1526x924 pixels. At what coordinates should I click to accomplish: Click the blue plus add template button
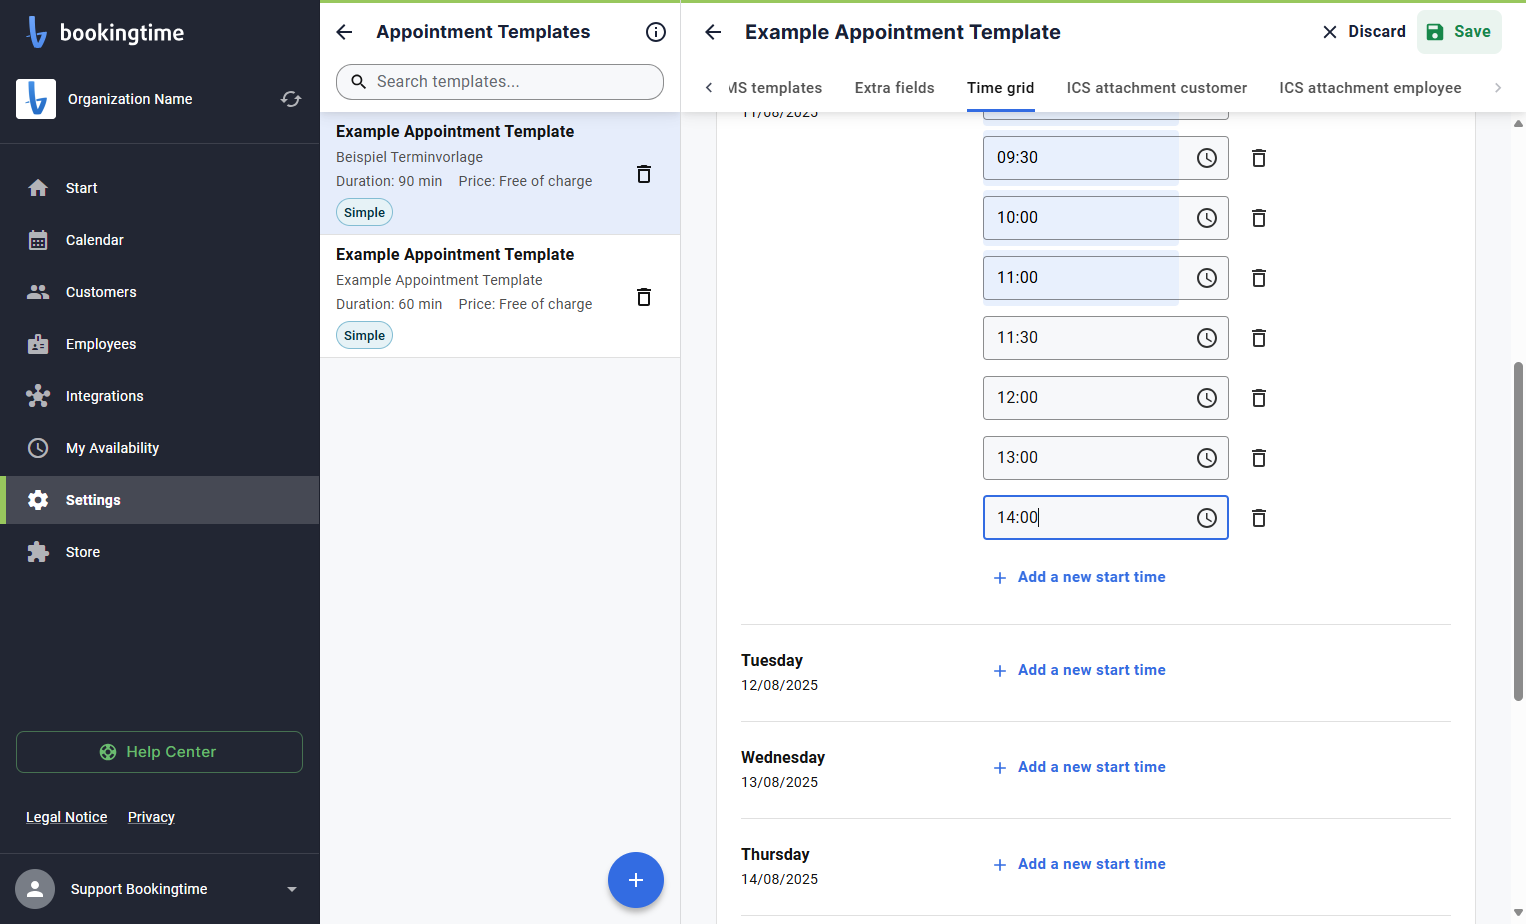click(636, 880)
